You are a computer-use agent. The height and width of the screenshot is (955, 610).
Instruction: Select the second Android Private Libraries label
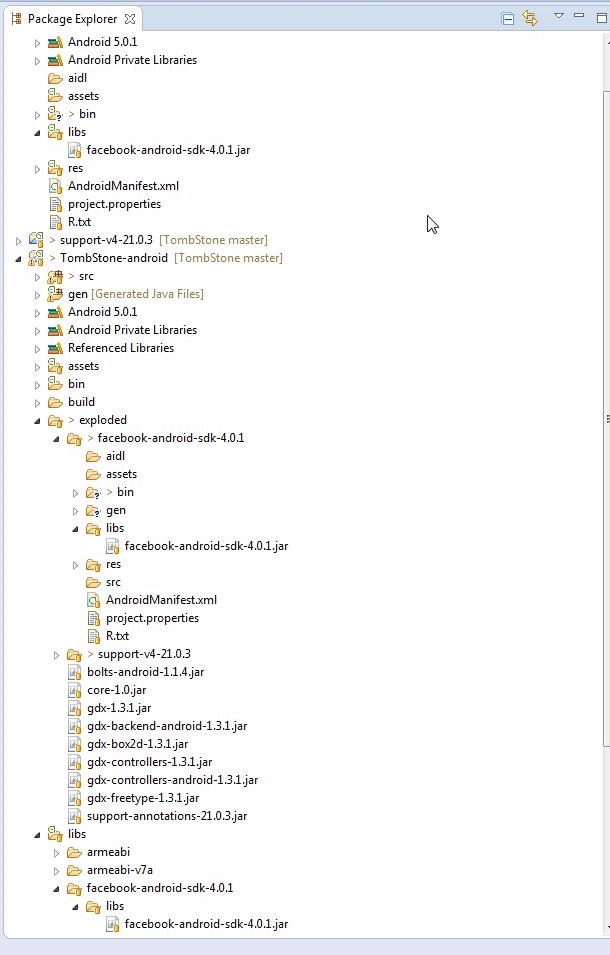click(132, 330)
